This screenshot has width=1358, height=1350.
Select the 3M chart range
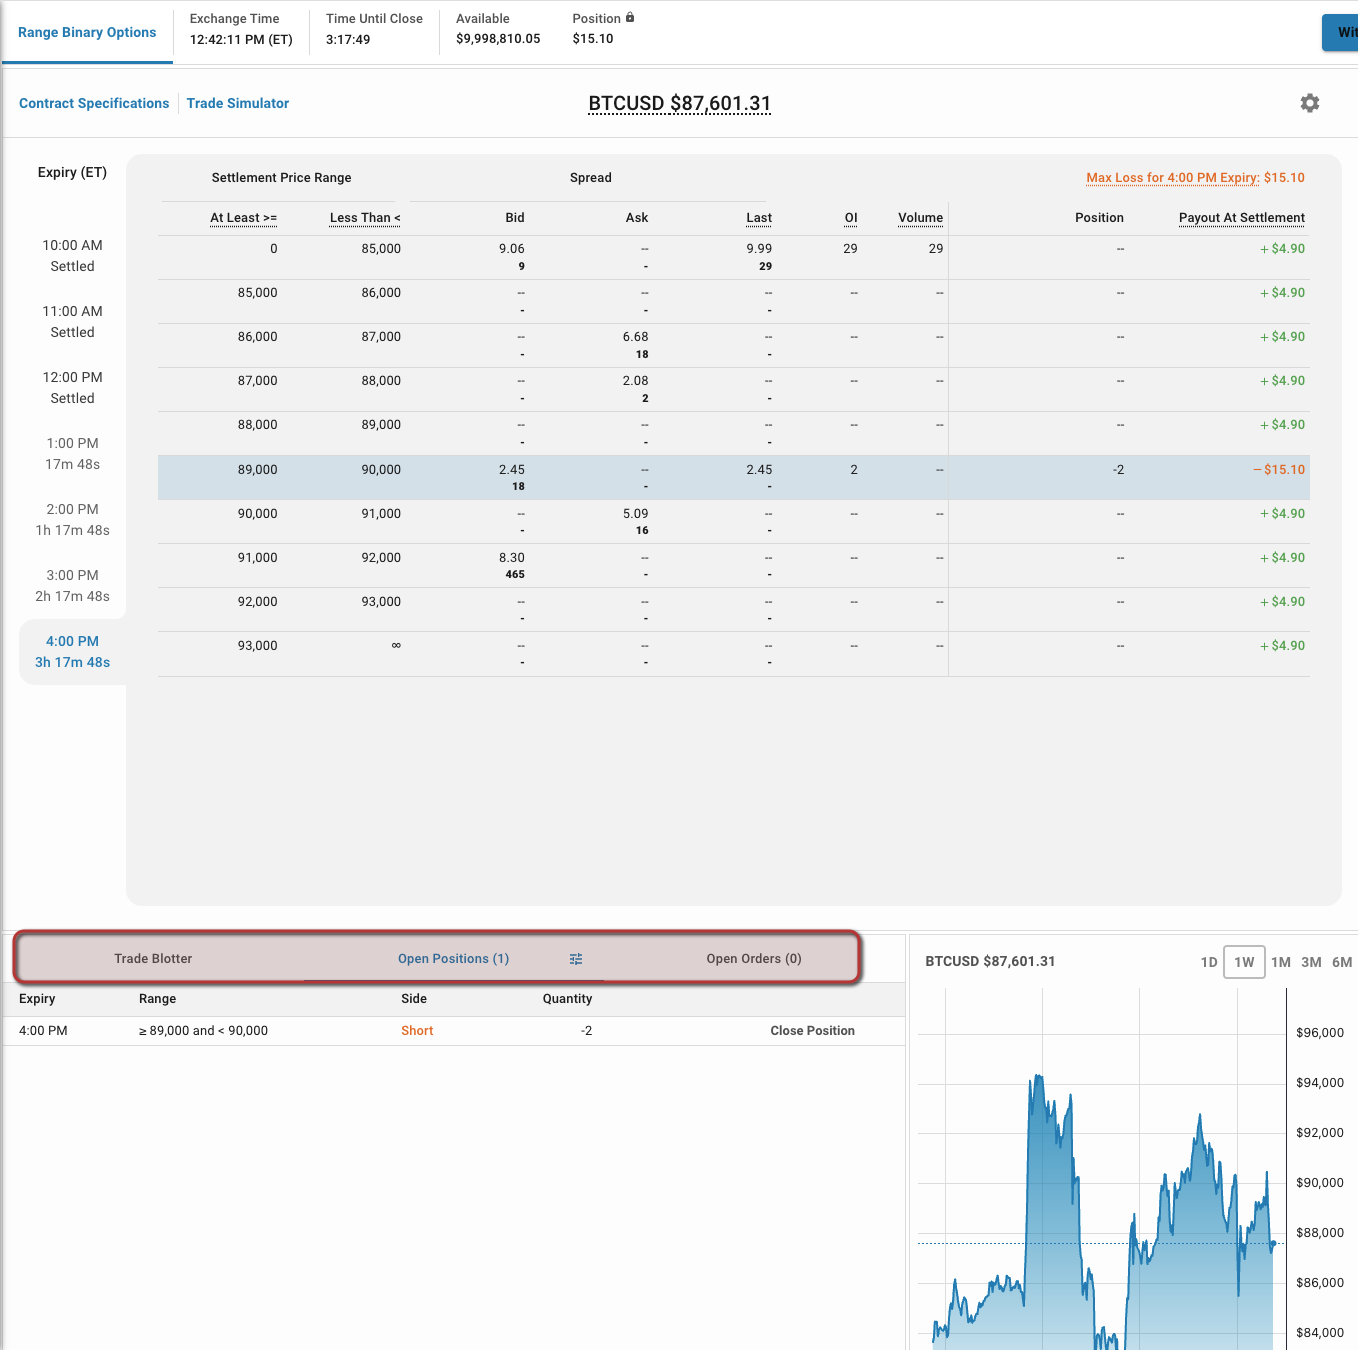[x=1311, y=962]
